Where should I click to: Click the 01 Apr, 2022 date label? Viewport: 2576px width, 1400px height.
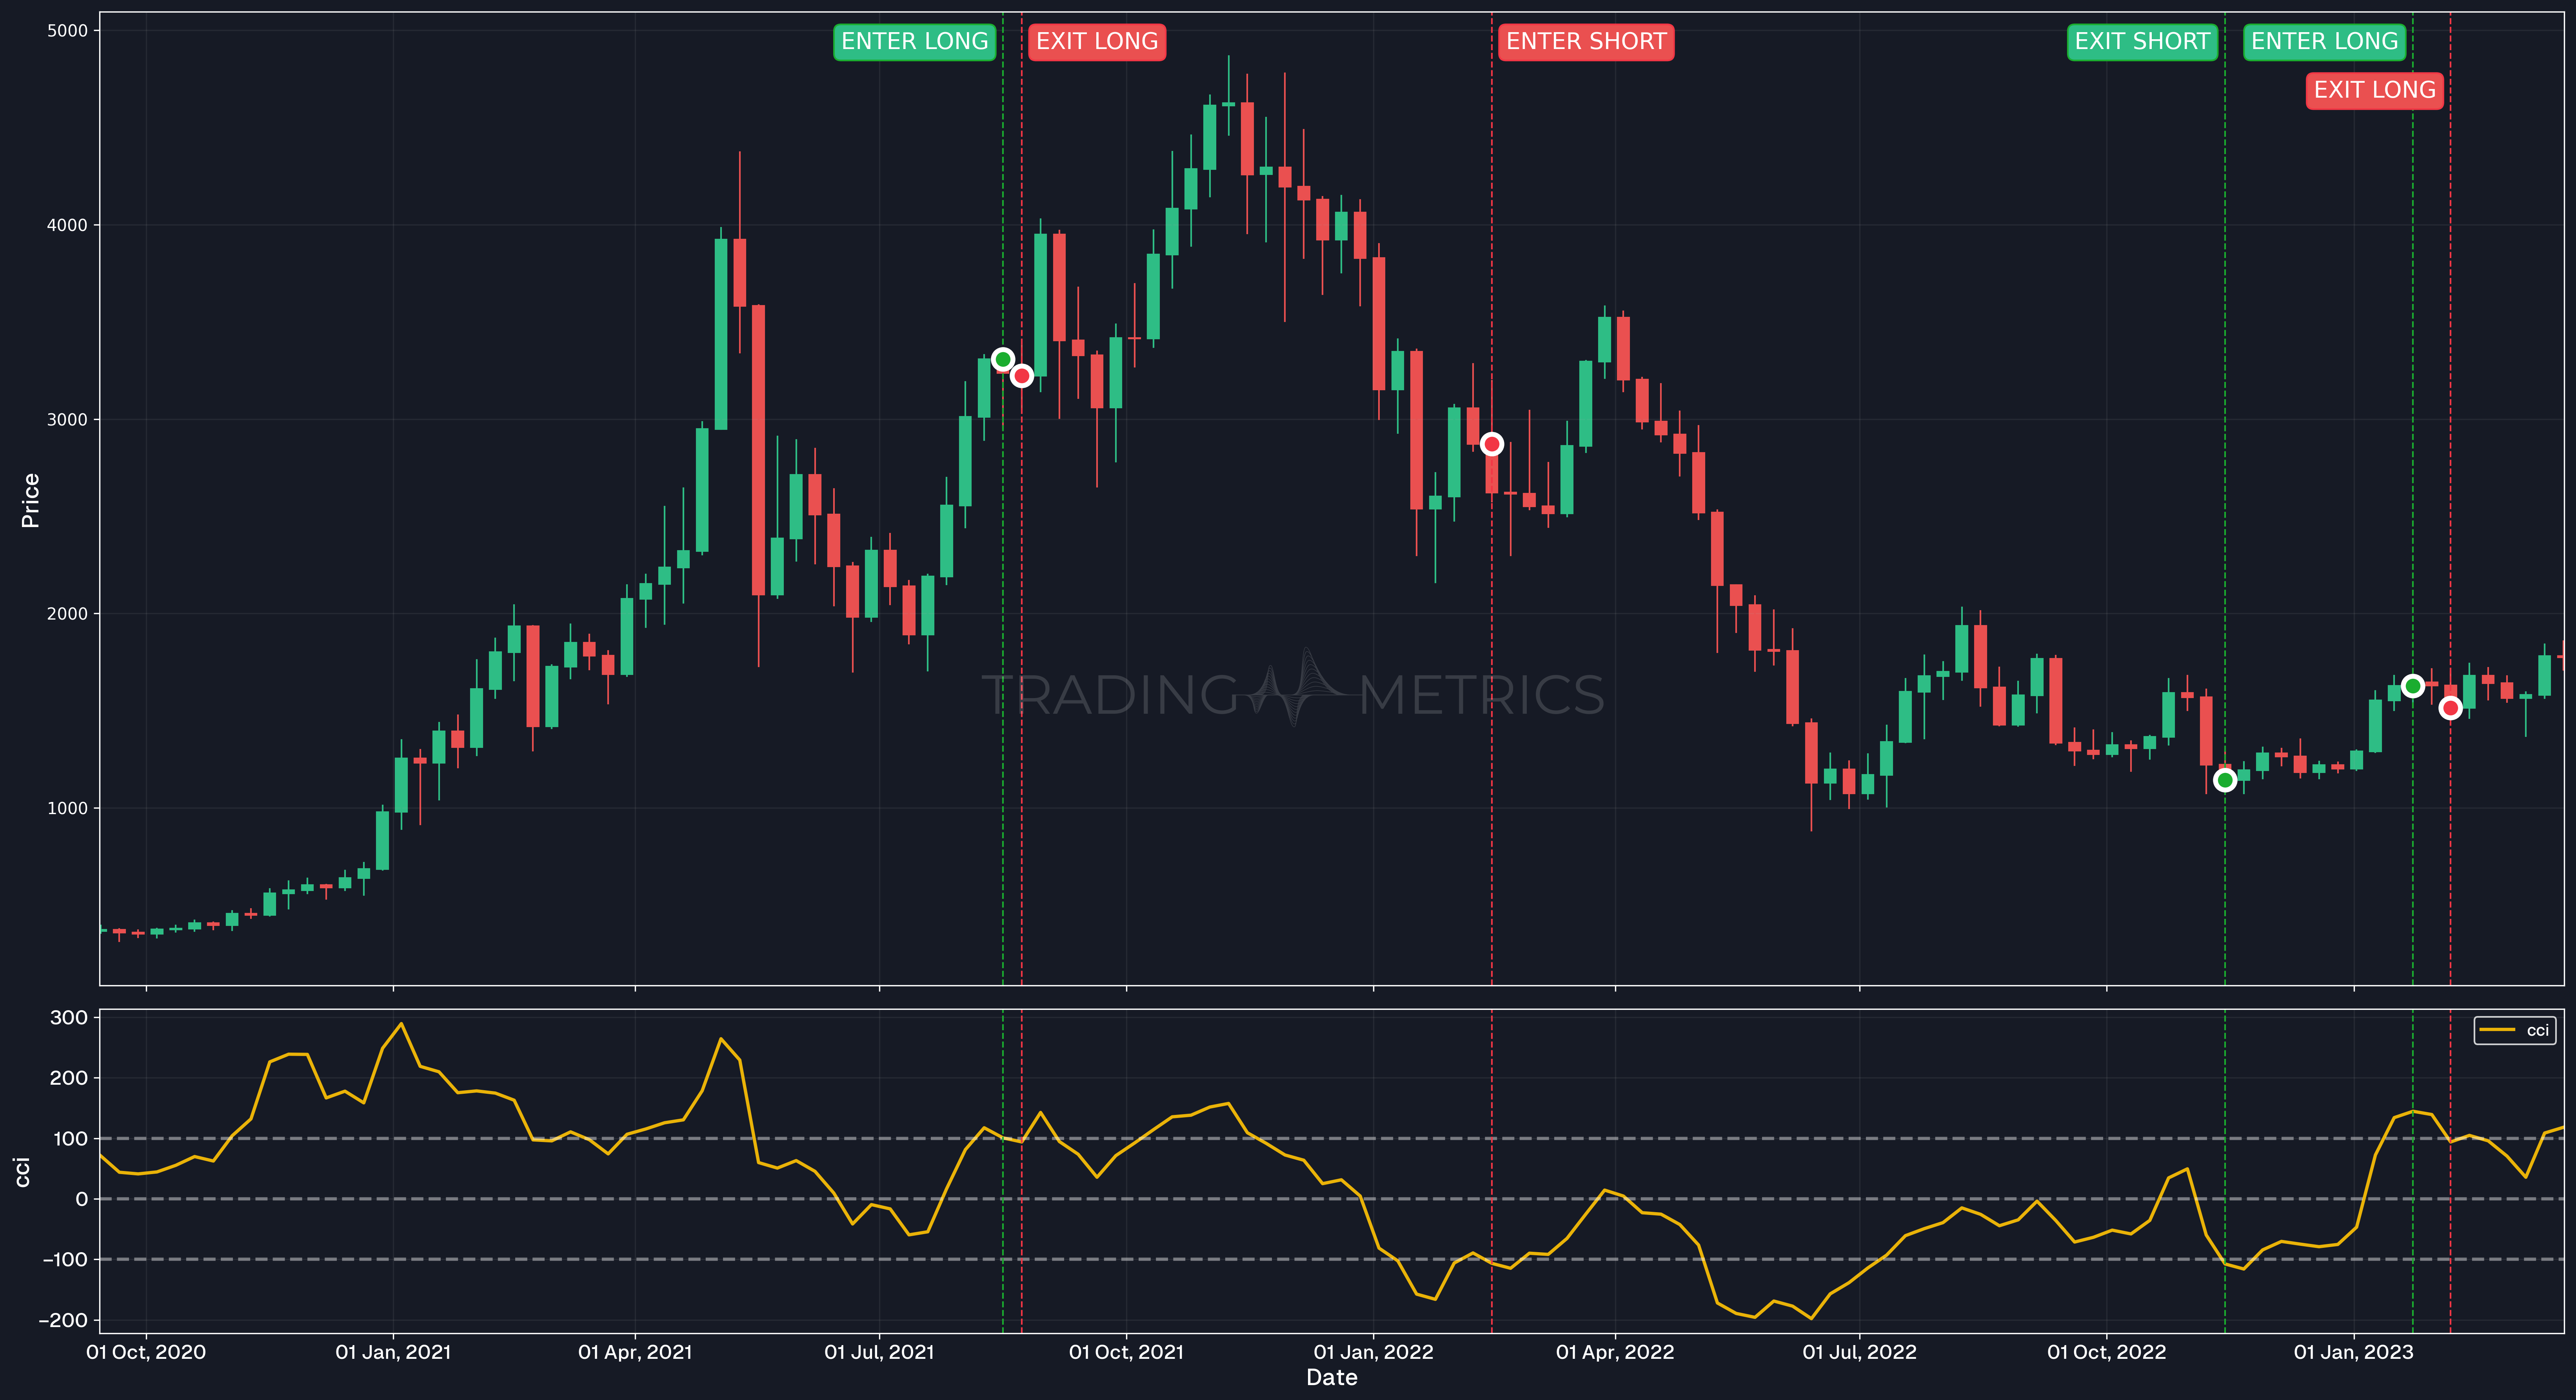click(1615, 1352)
